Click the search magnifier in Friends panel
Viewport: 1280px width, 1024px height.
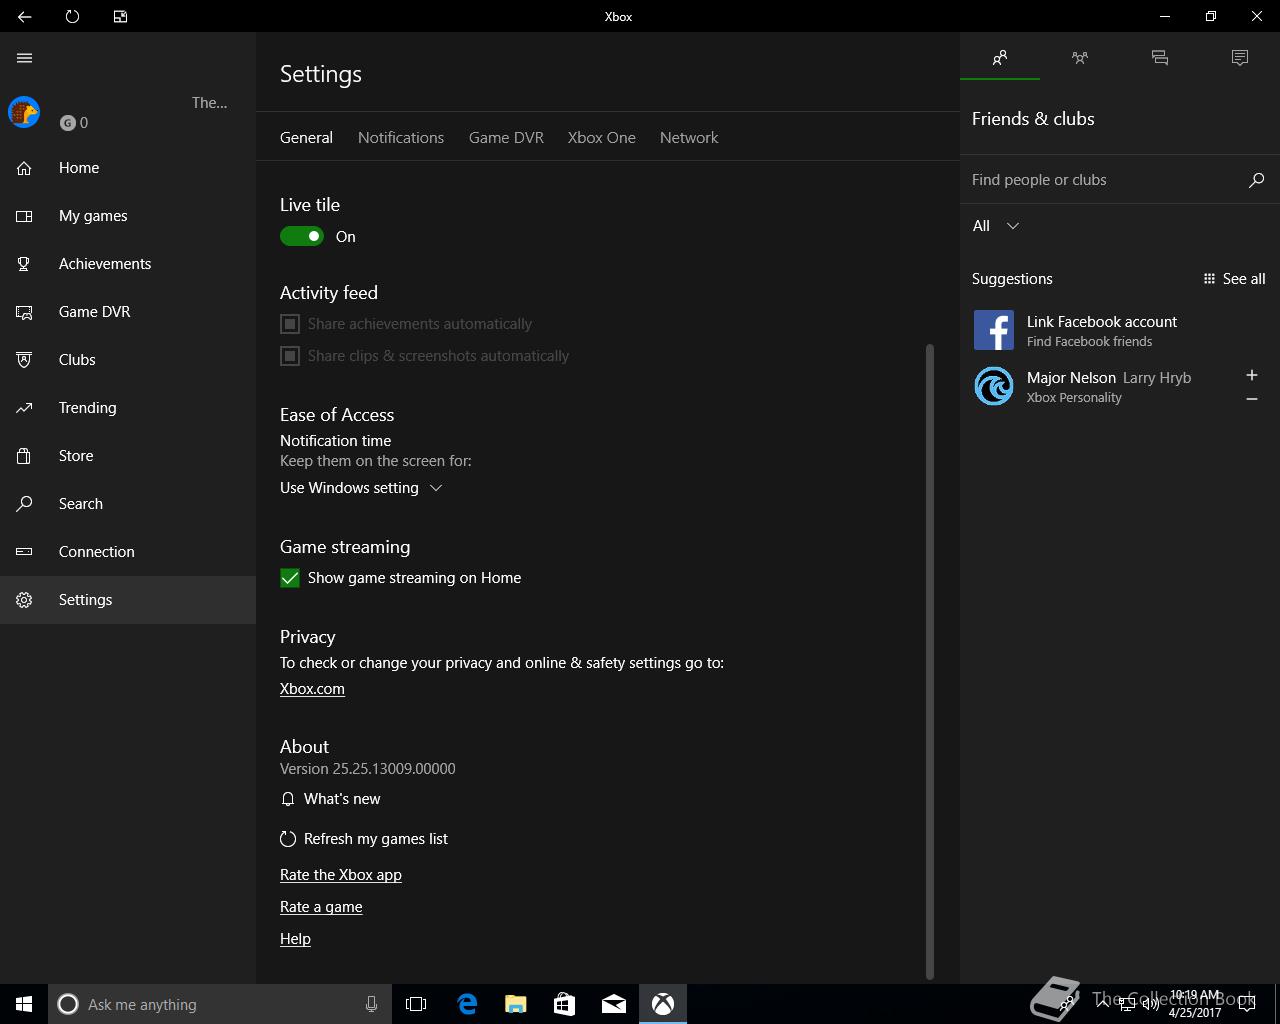[1257, 180]
